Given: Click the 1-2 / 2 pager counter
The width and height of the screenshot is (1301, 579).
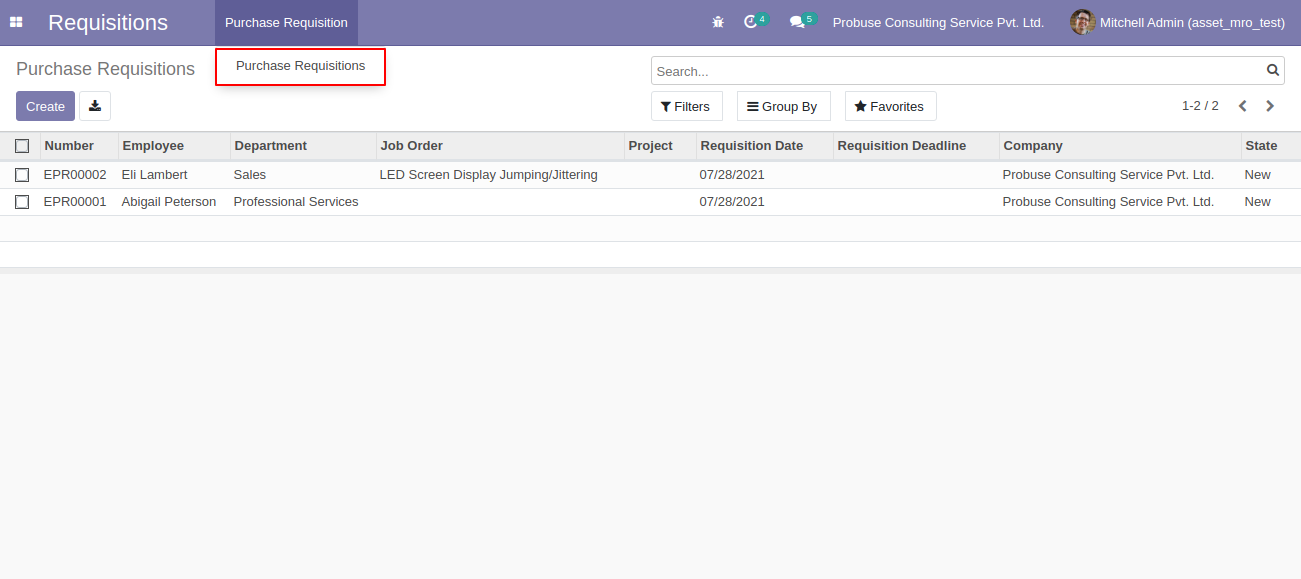Looking at the screenshot, I should coord(1200,106).
